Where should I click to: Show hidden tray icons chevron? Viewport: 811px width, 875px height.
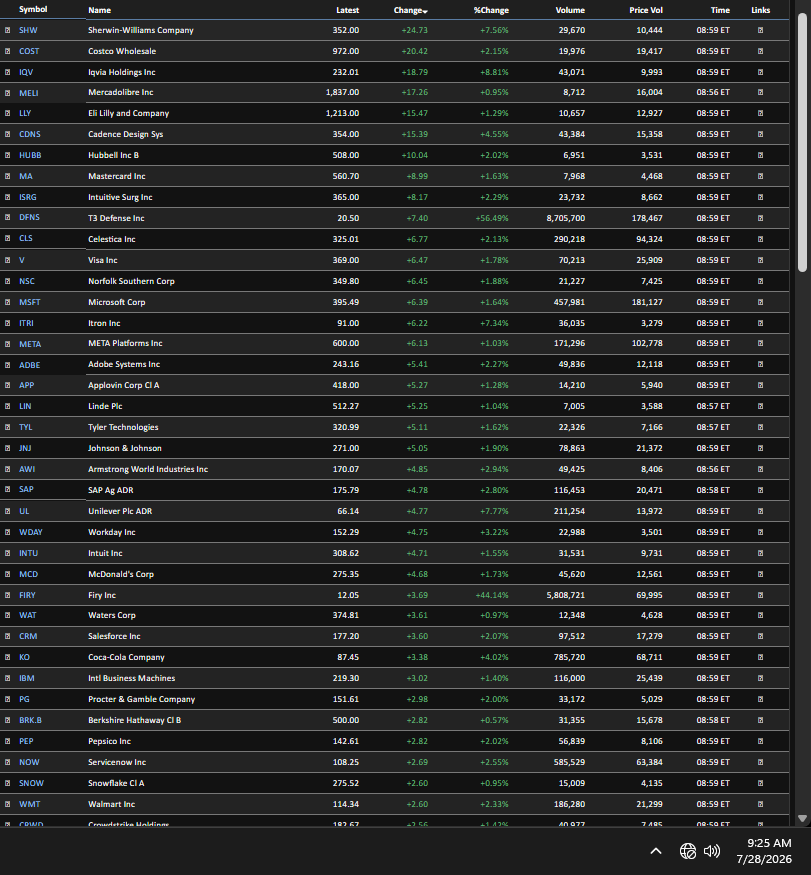pos(656,851)
